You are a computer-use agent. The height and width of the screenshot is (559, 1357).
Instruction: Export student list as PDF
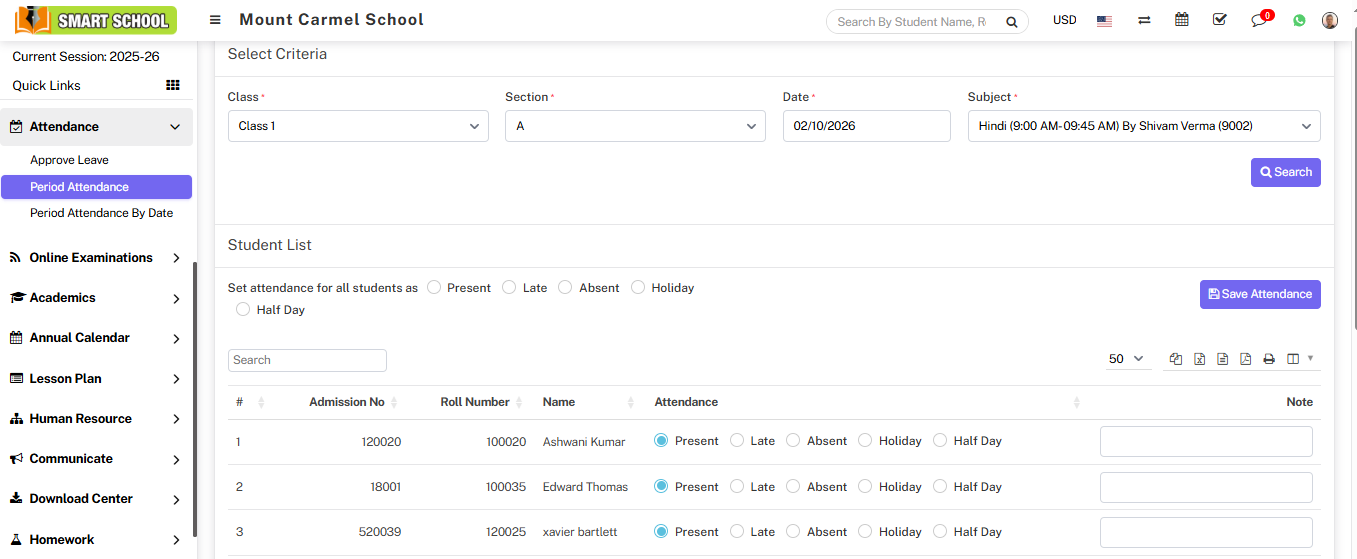tap(1245, 359)
